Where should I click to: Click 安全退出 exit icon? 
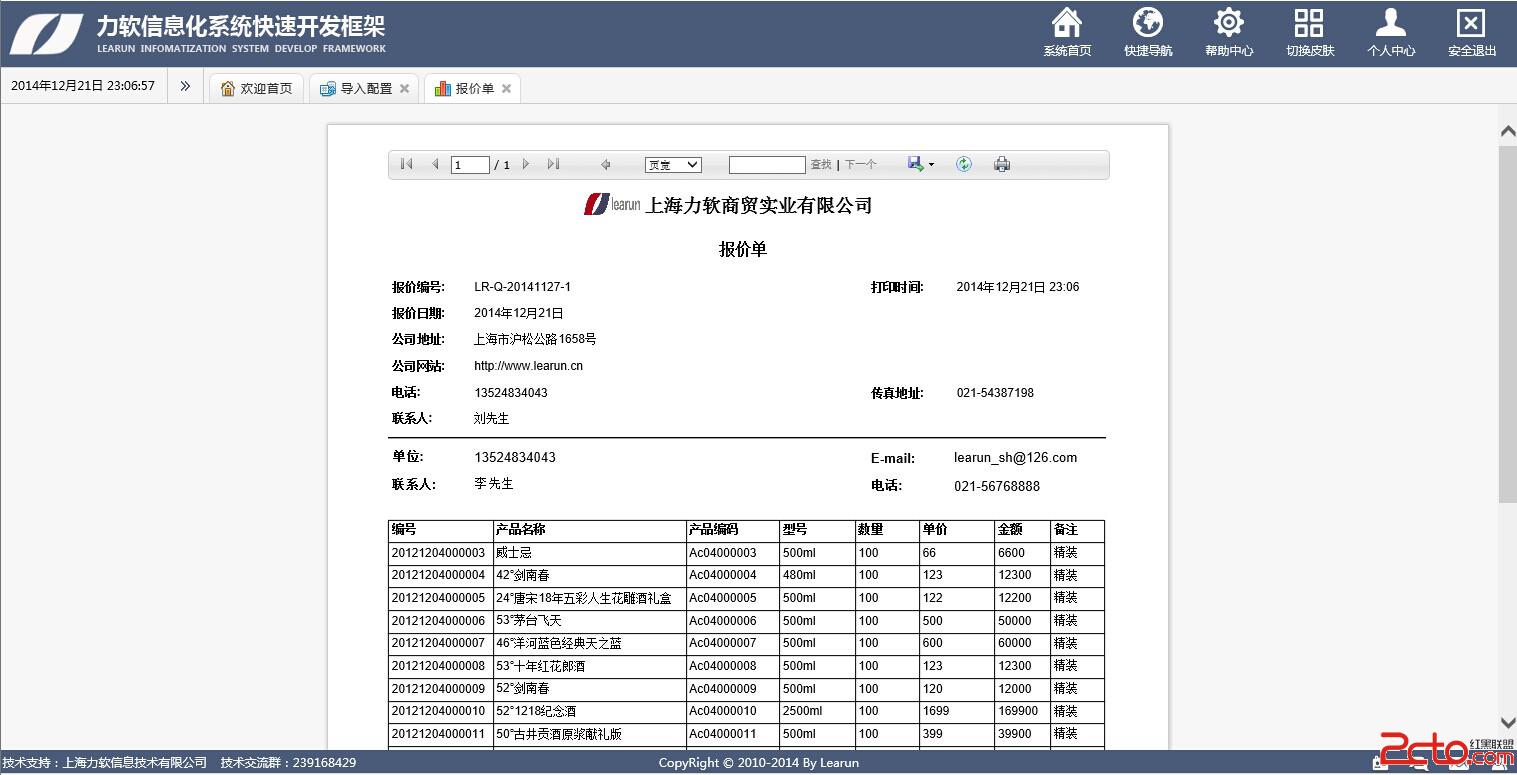tap(1471, 22)
